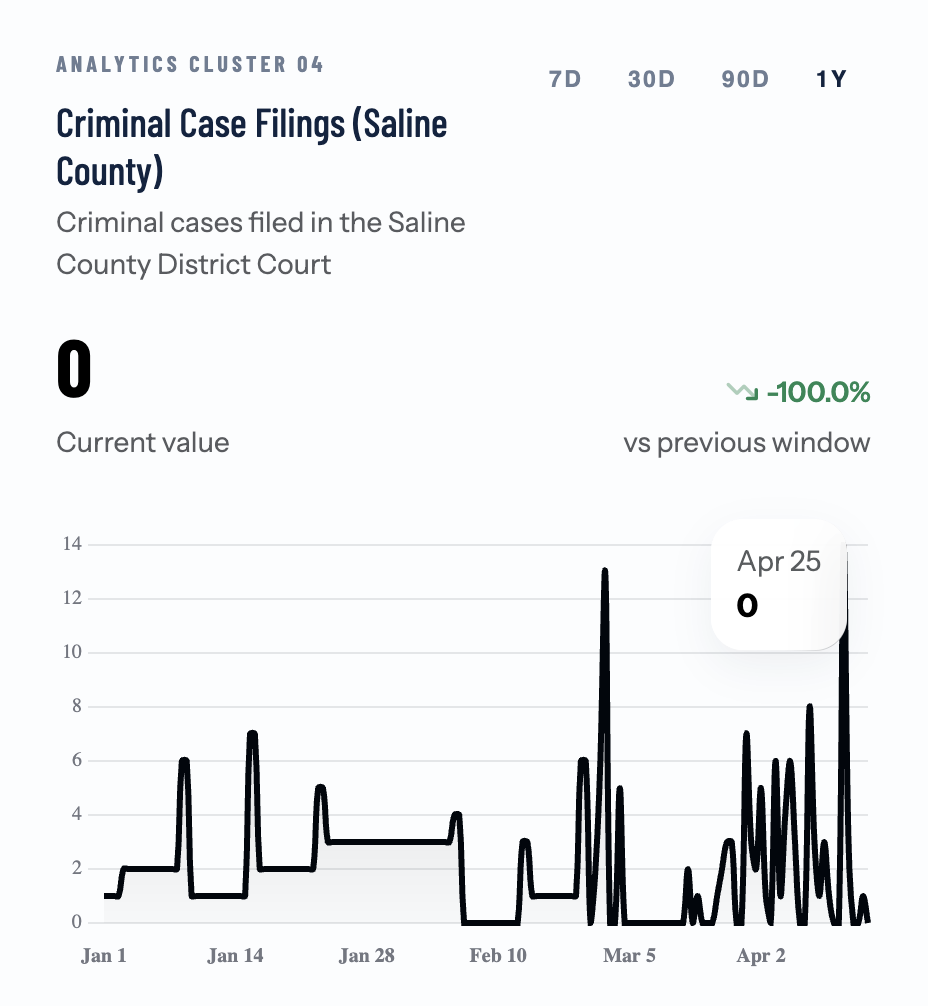Viewport: 928px width, 1006px height.
Task: Click the Apr 25 tooltip card
Action: coord(778,585)
